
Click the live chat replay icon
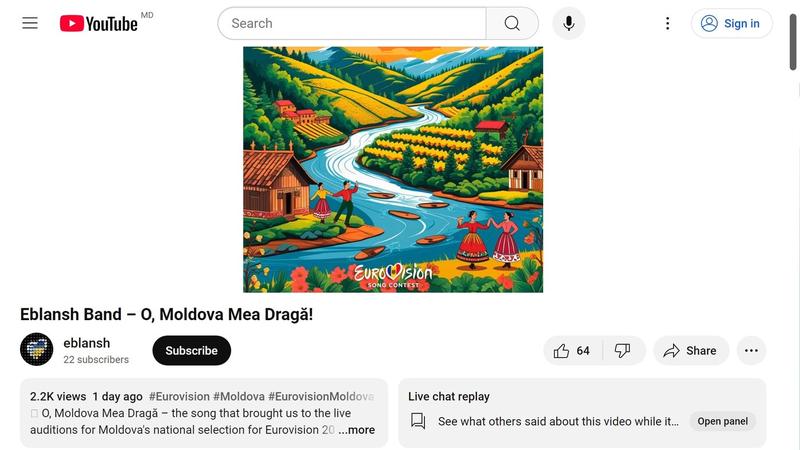pyautogui.click(x=418, y=421)
